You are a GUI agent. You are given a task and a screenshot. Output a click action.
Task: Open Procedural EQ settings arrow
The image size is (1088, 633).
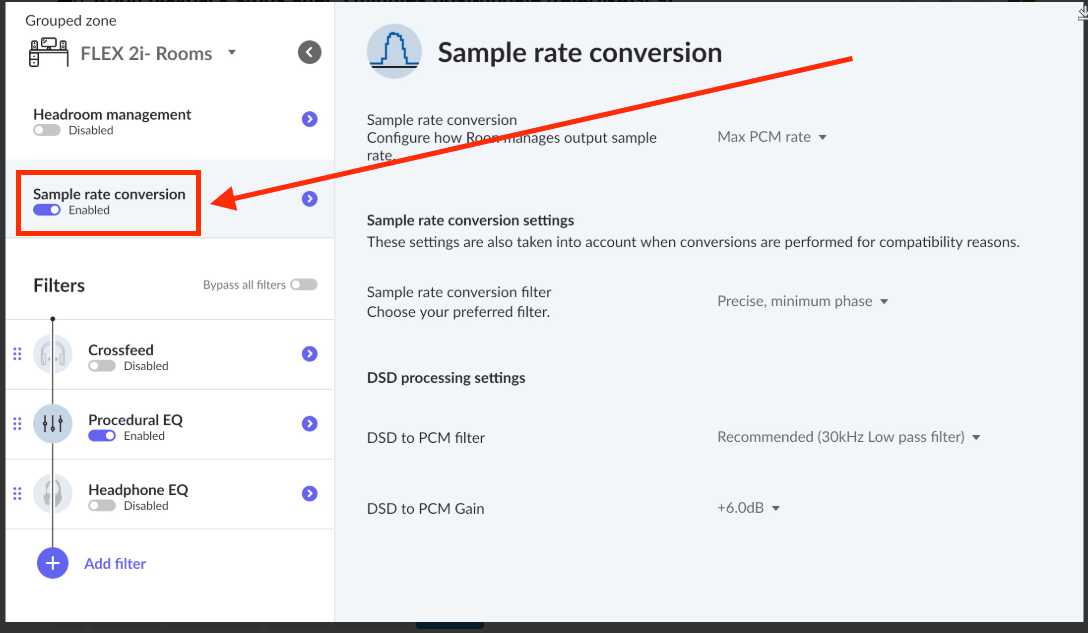point(309,423)
